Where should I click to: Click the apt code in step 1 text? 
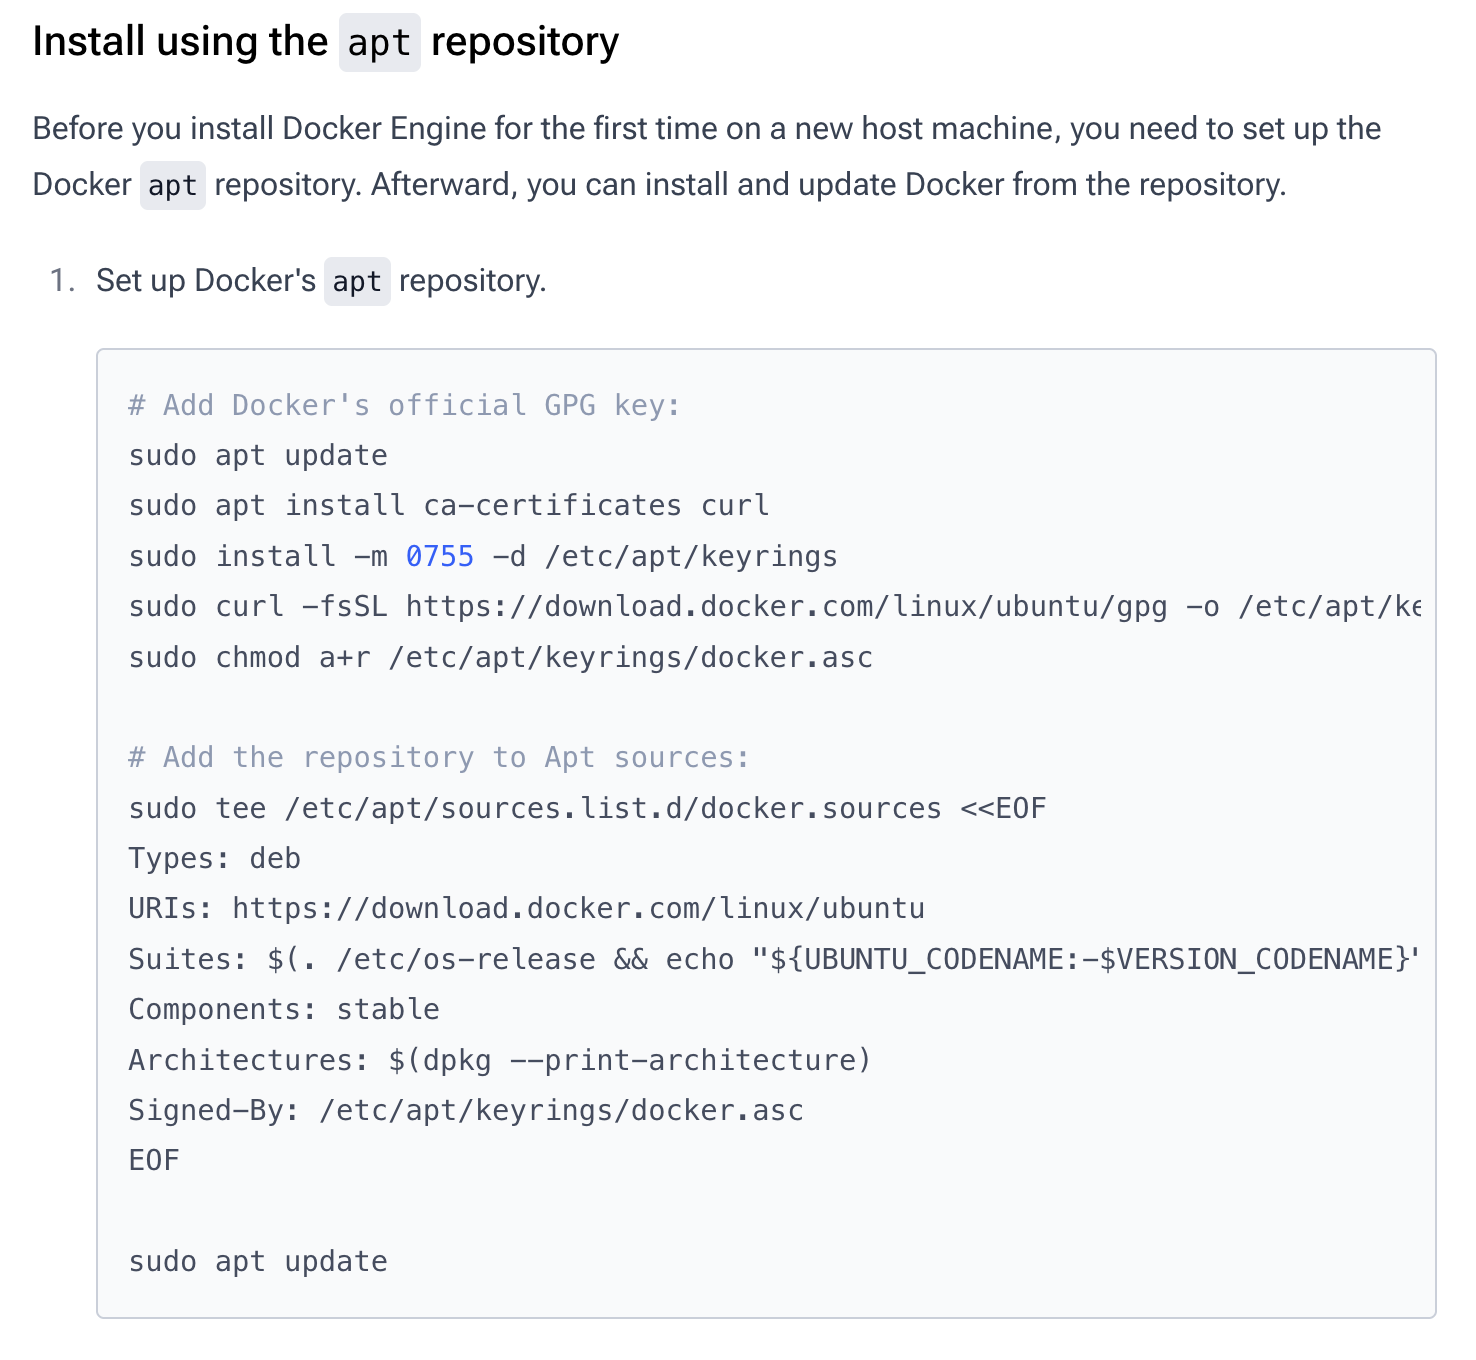pyautogui.click(x=357, y=281)
